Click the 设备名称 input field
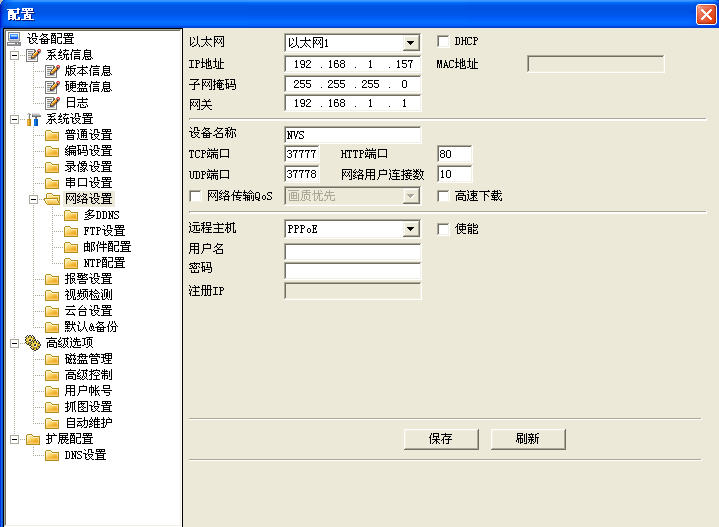719x527 pixels. [353, 135]
